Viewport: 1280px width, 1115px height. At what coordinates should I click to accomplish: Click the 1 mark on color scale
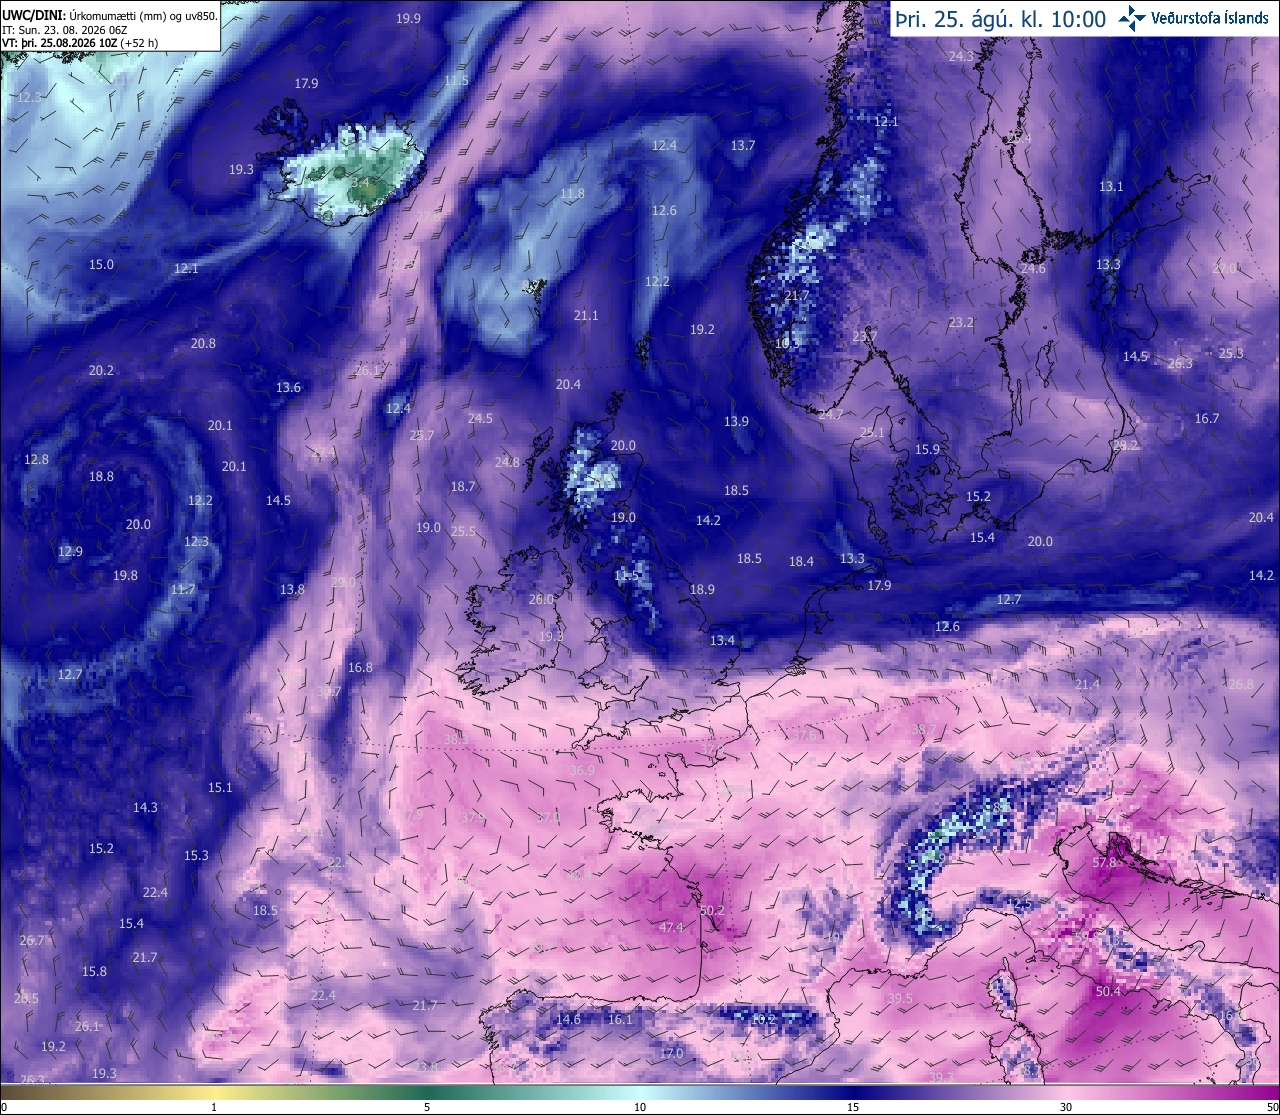[214, 1107]
